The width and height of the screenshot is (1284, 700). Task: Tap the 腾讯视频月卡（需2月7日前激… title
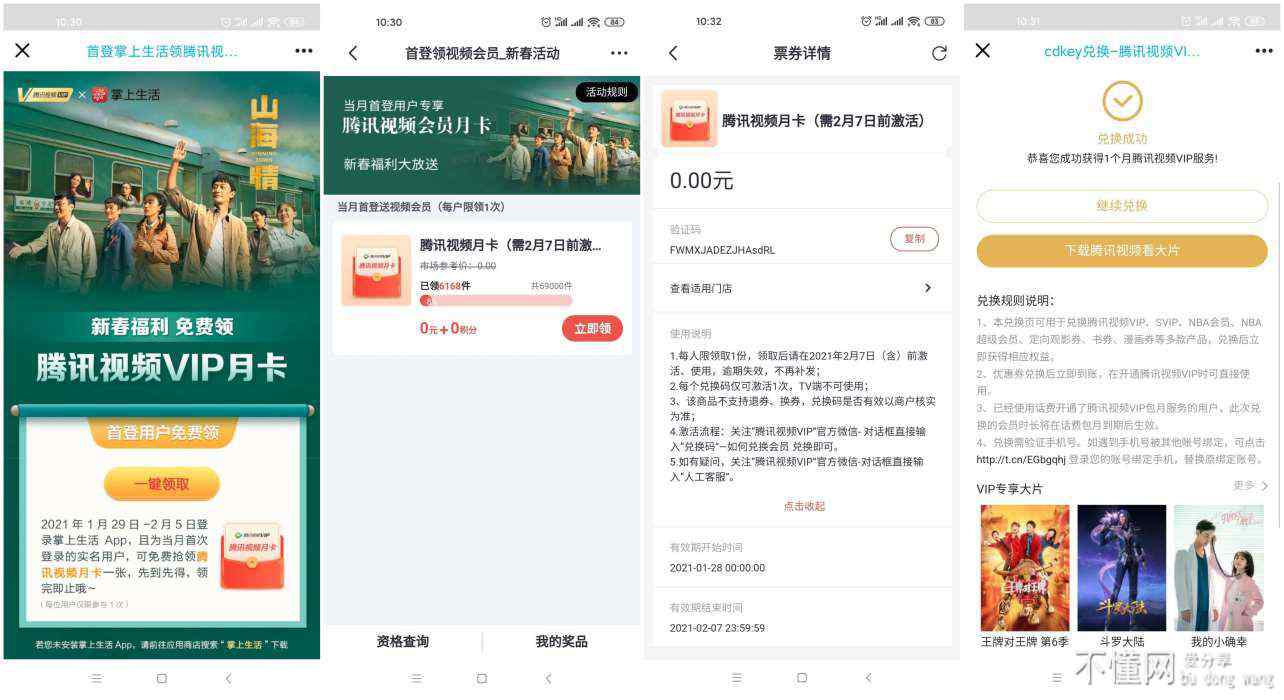pos(511,245)
